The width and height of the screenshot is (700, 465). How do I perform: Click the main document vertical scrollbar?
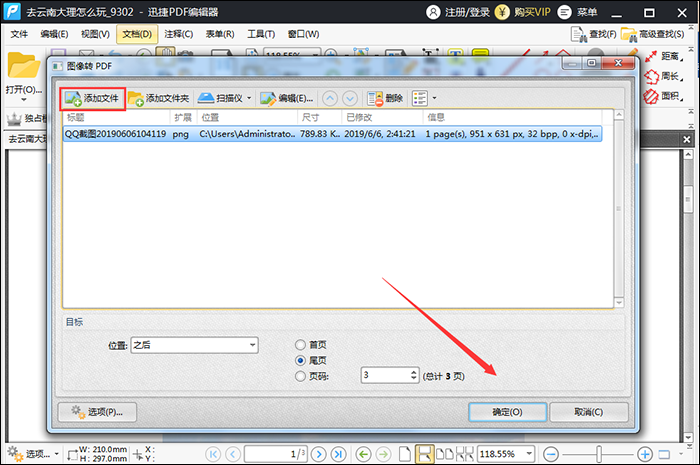coord(688,296)
